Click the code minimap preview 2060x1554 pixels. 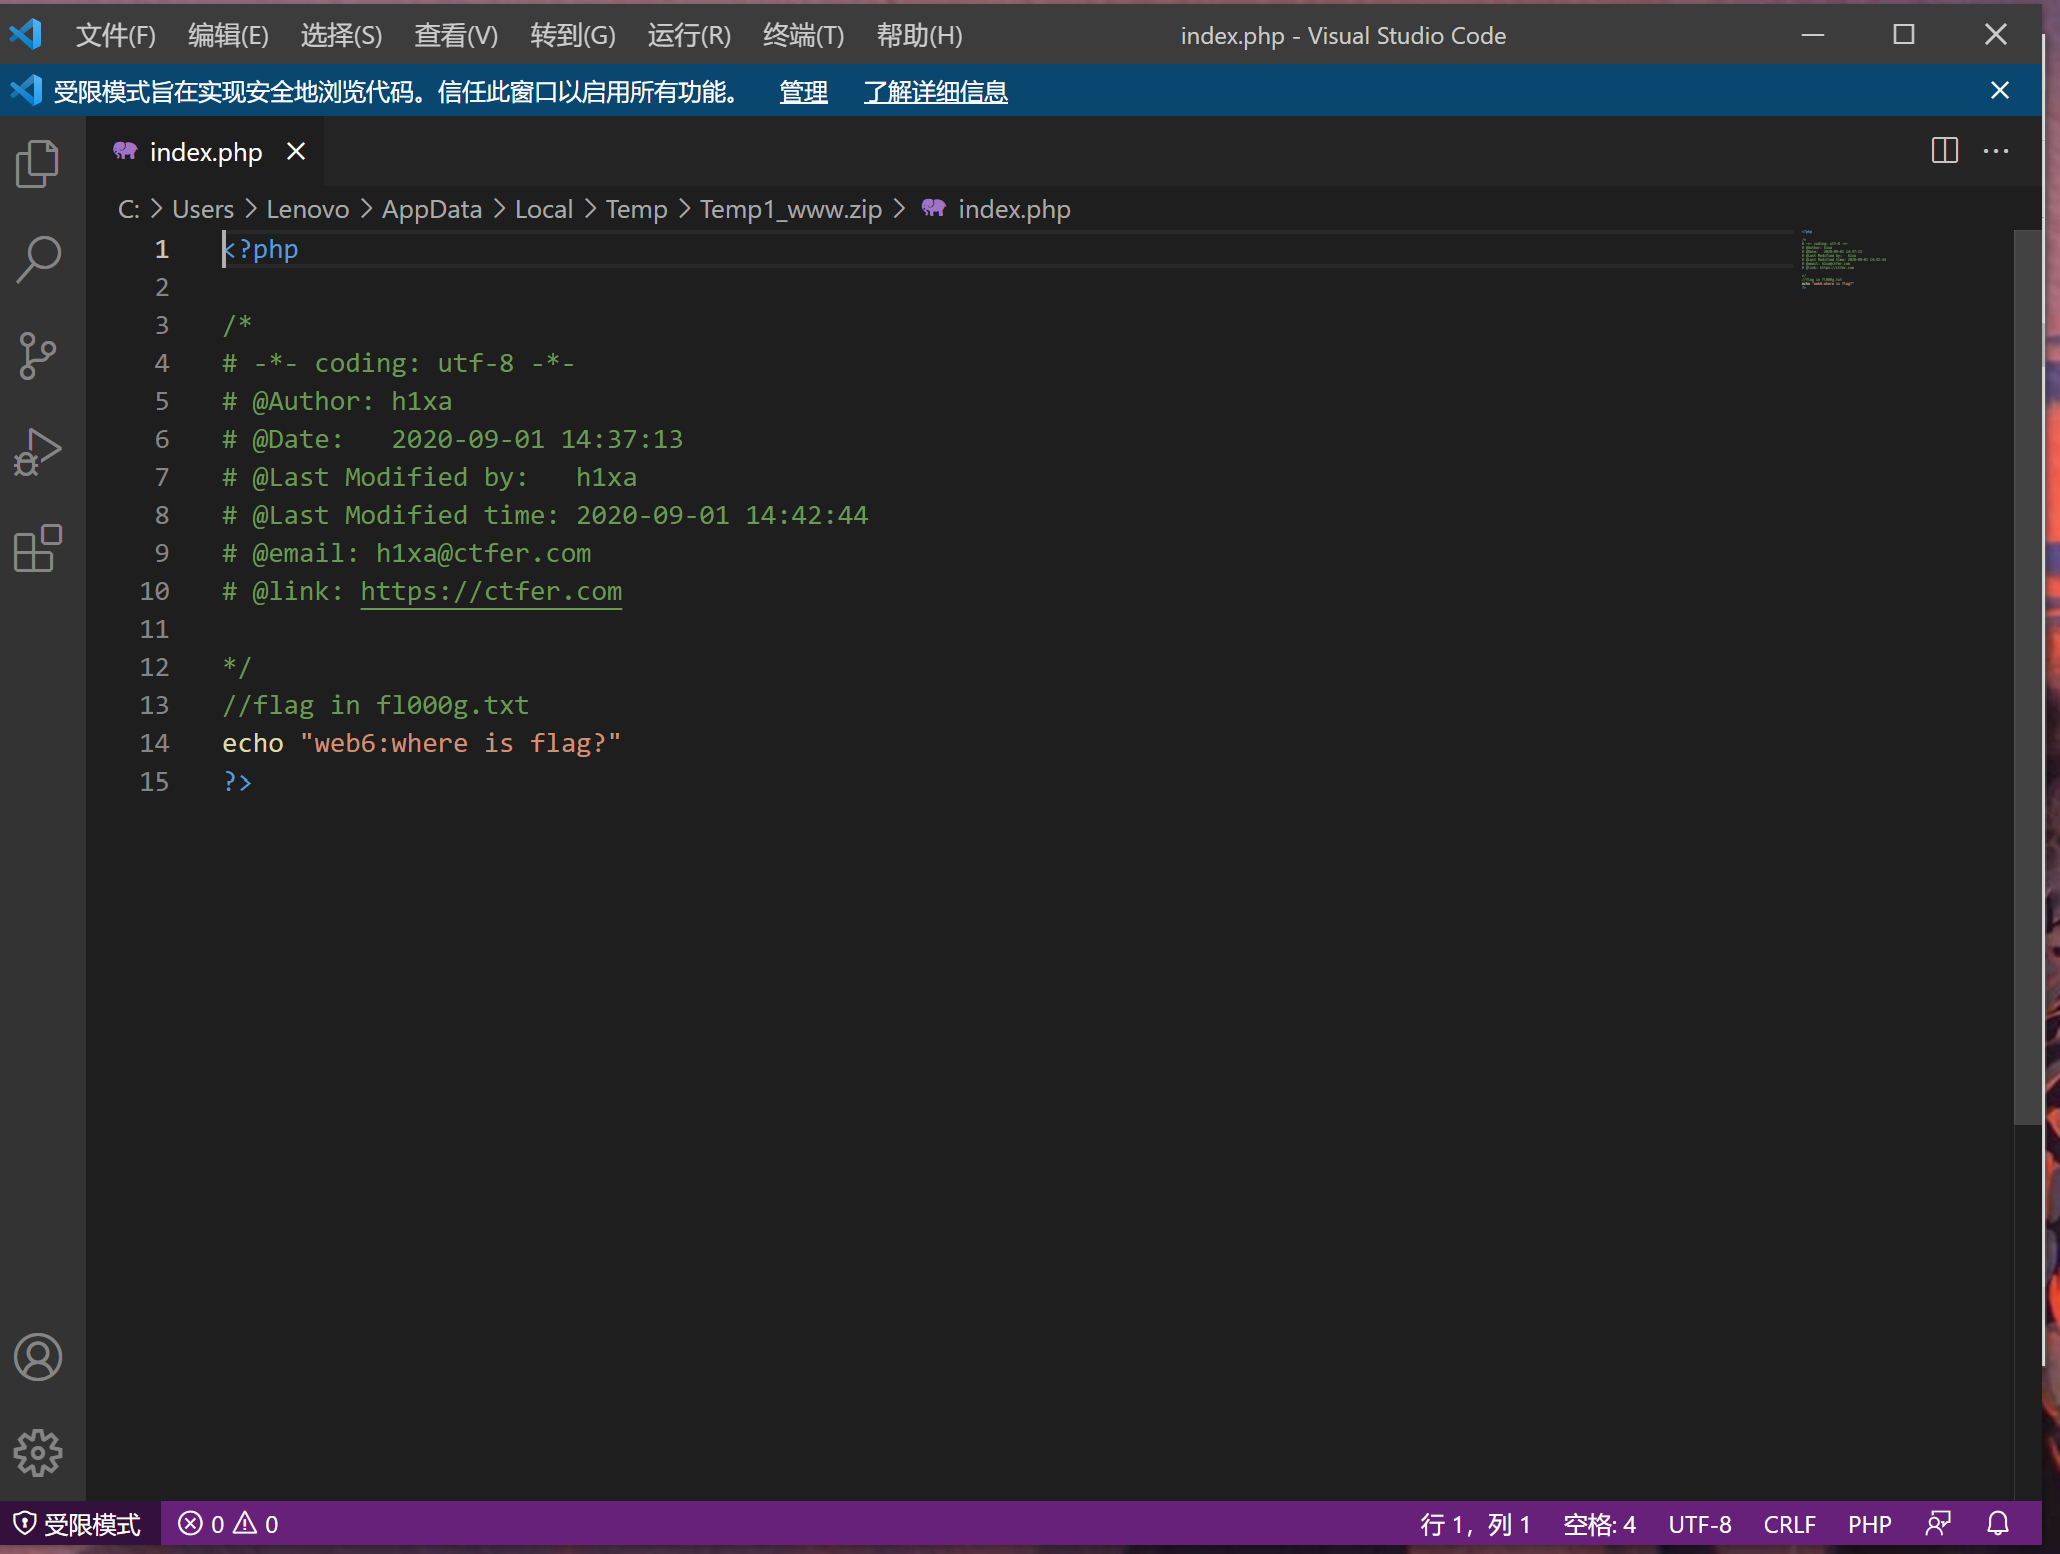pyautogui.click(x=1844, y=258)
